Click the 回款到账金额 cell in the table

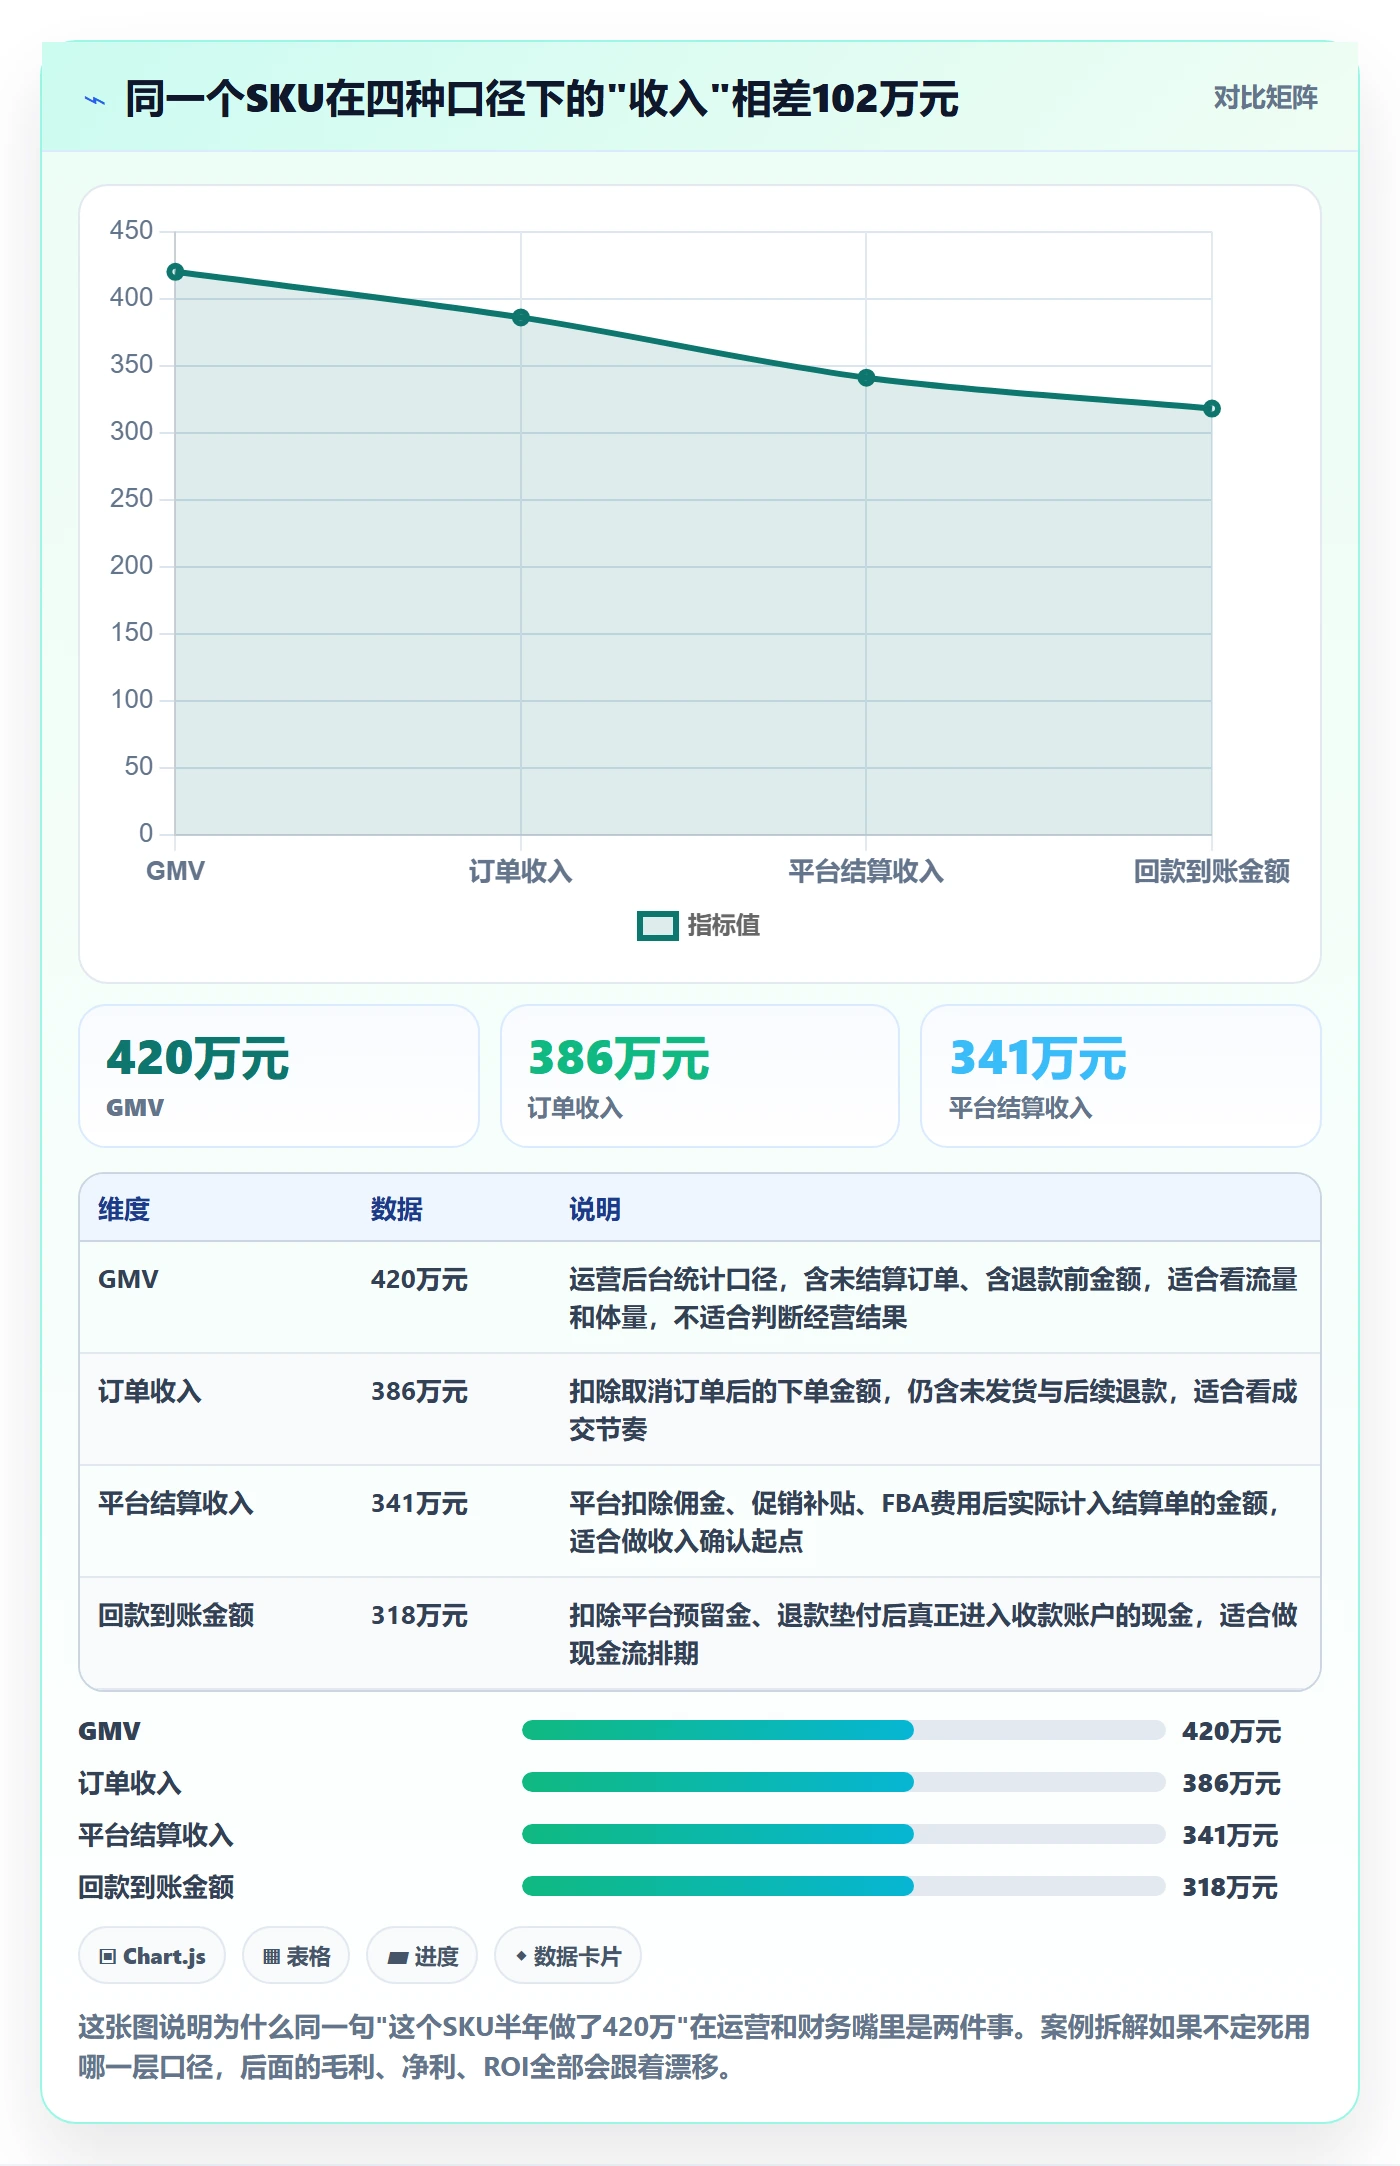[x=176, y=1615]
